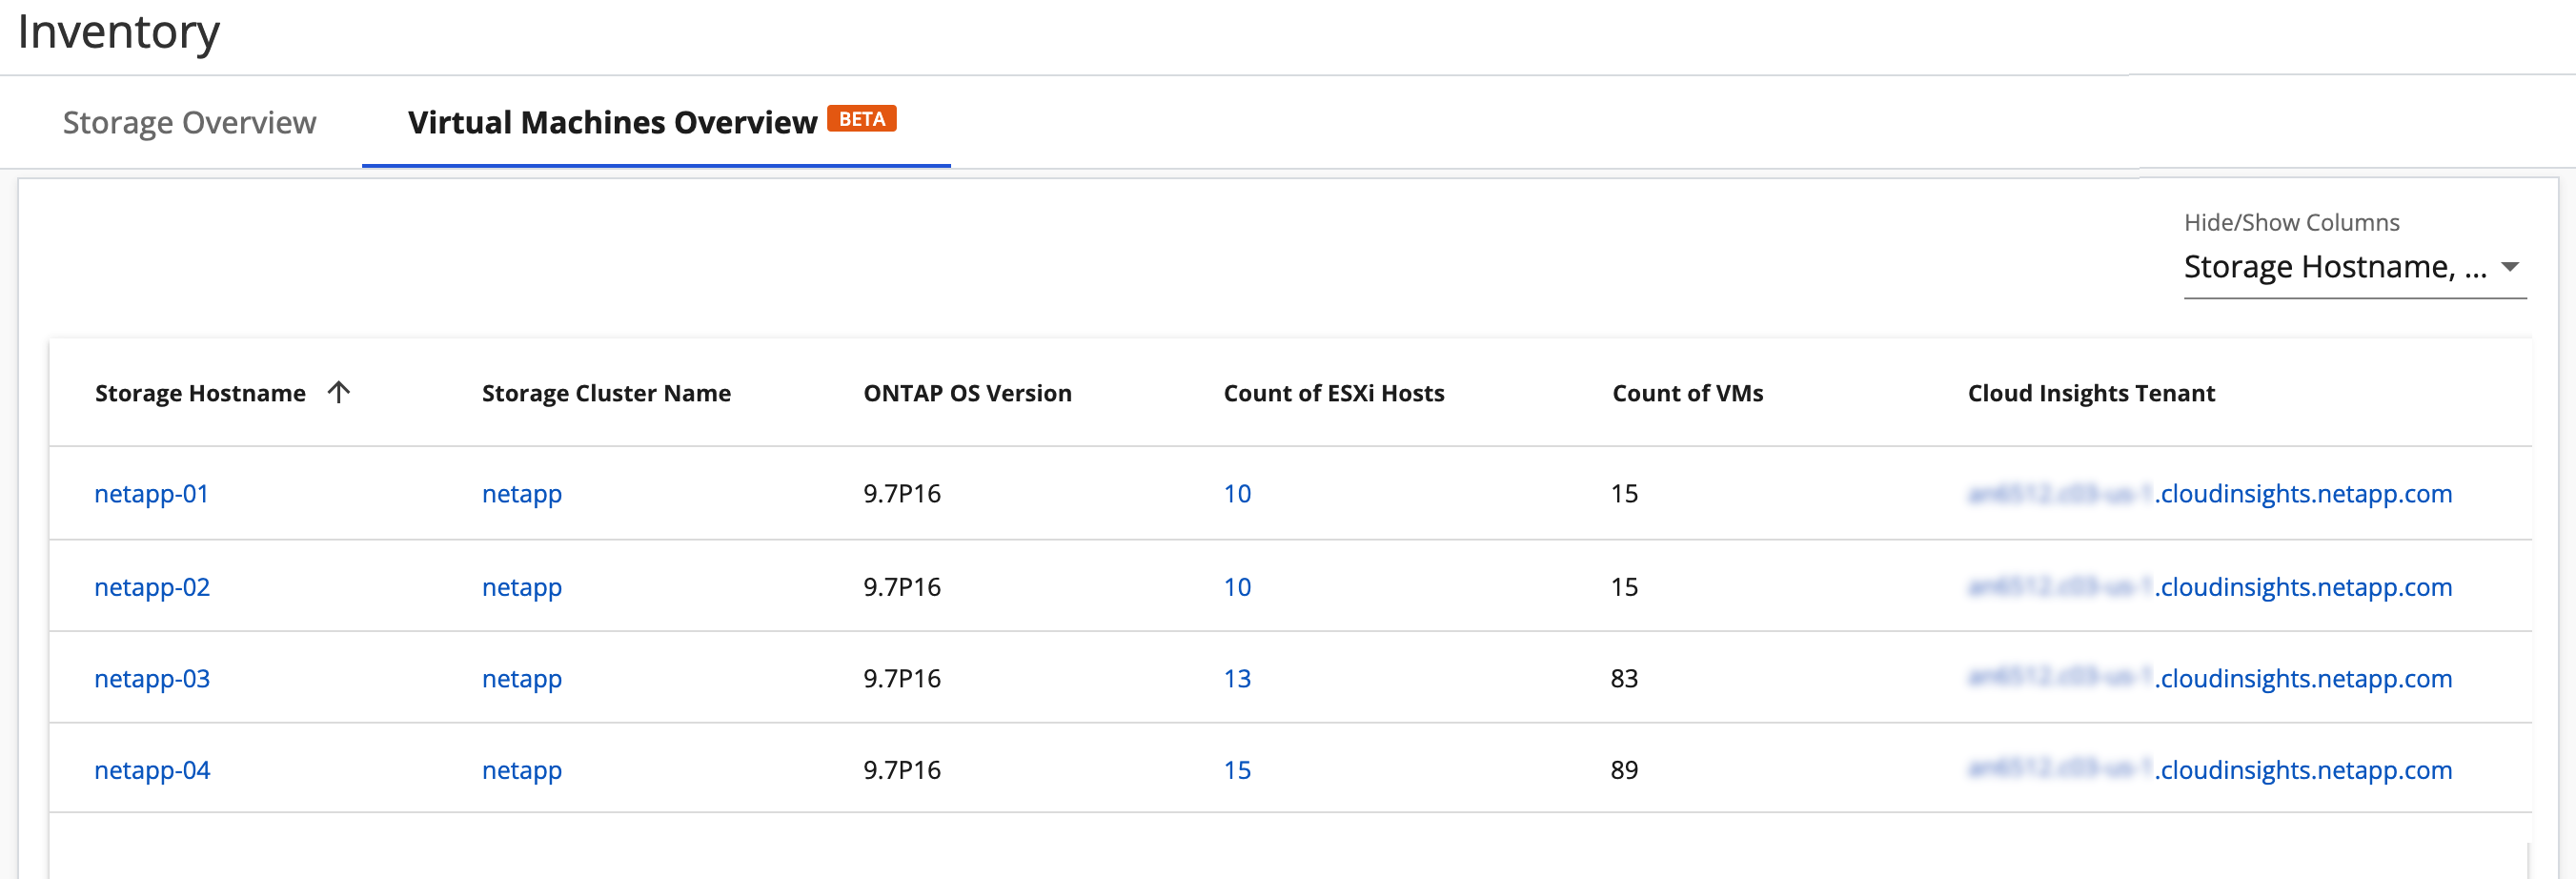2576x879 pixels.
Task: Sort by Storage Hostname column header
Action: [x=200, y=393]
